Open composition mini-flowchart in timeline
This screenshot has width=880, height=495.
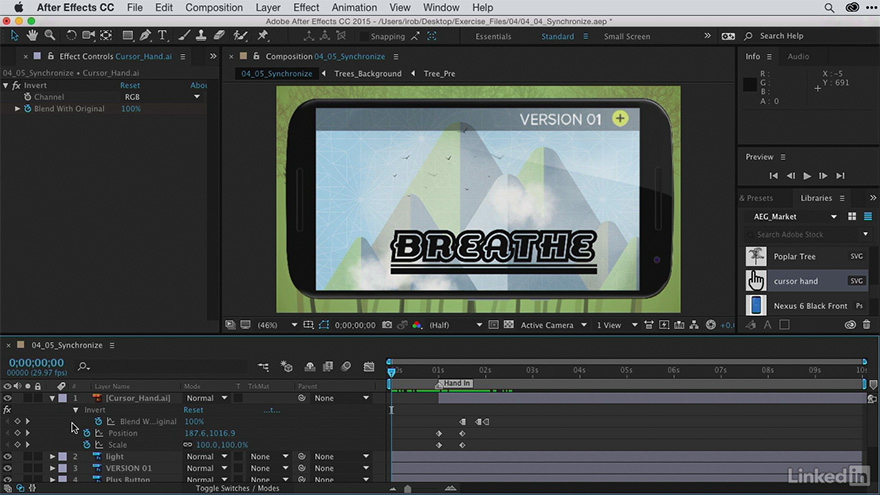coord(263,366)
